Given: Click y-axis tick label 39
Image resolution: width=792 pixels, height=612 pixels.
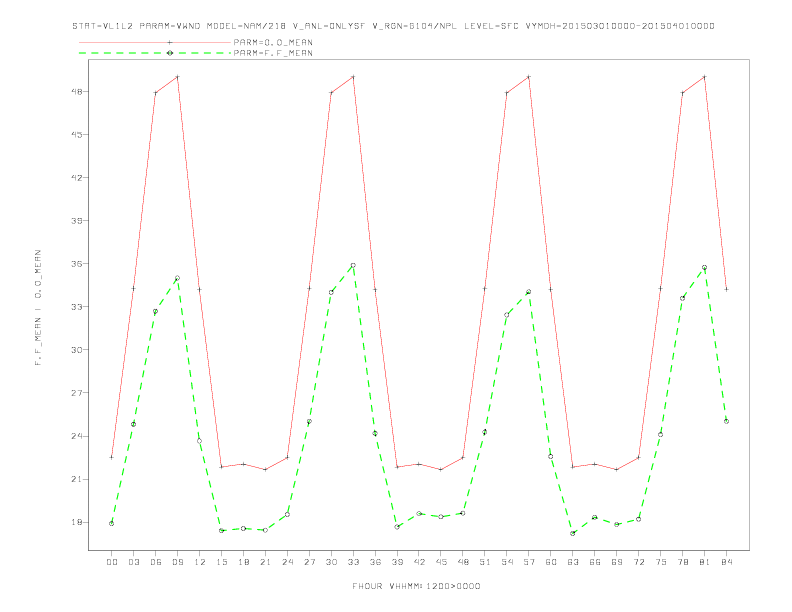Looking at the screenshot, I should point(78,221).
